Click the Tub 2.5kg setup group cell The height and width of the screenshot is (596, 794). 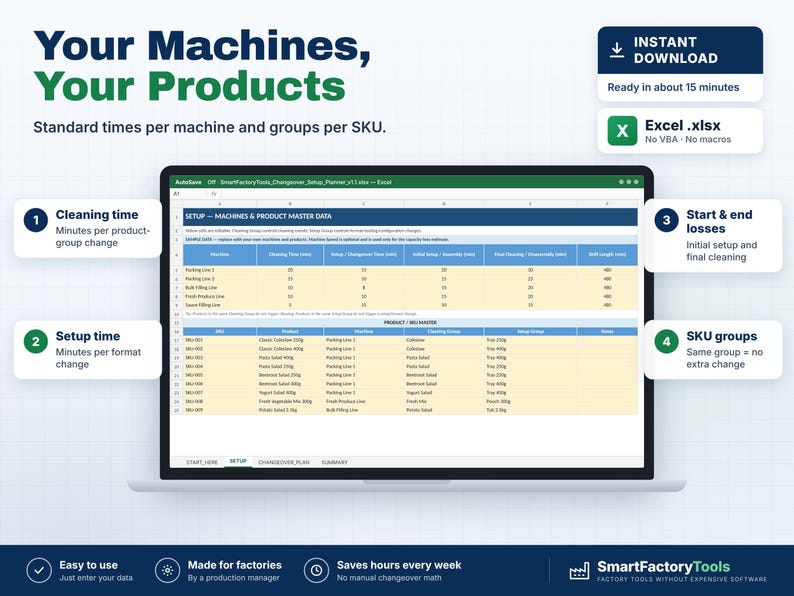pyautogui.click(x=530, y=410)
